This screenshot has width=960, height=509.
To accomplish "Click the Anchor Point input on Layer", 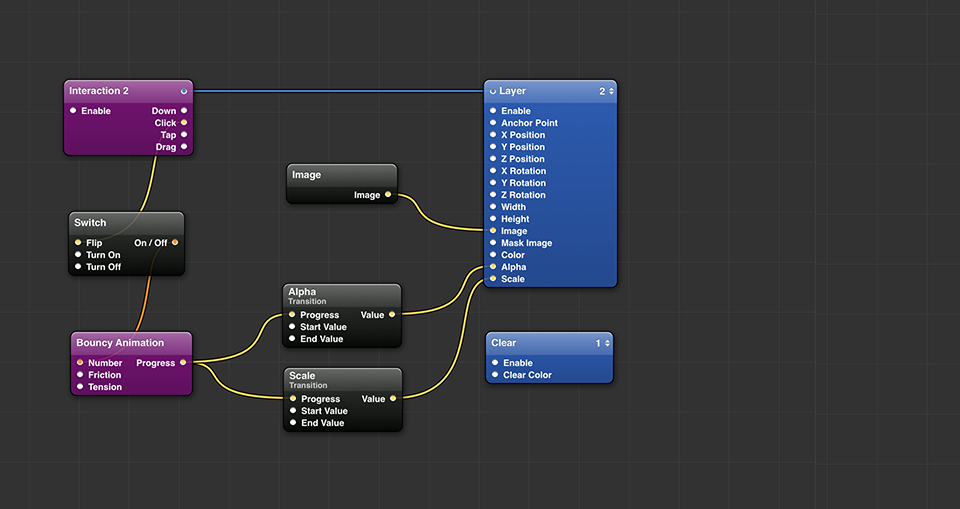I will (x=493, y=123).
